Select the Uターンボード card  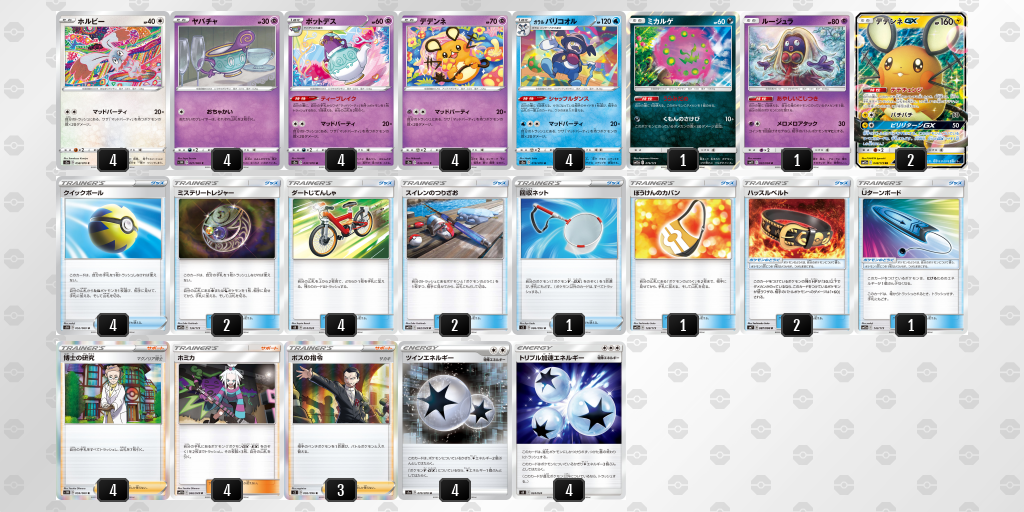click(910, 255)
